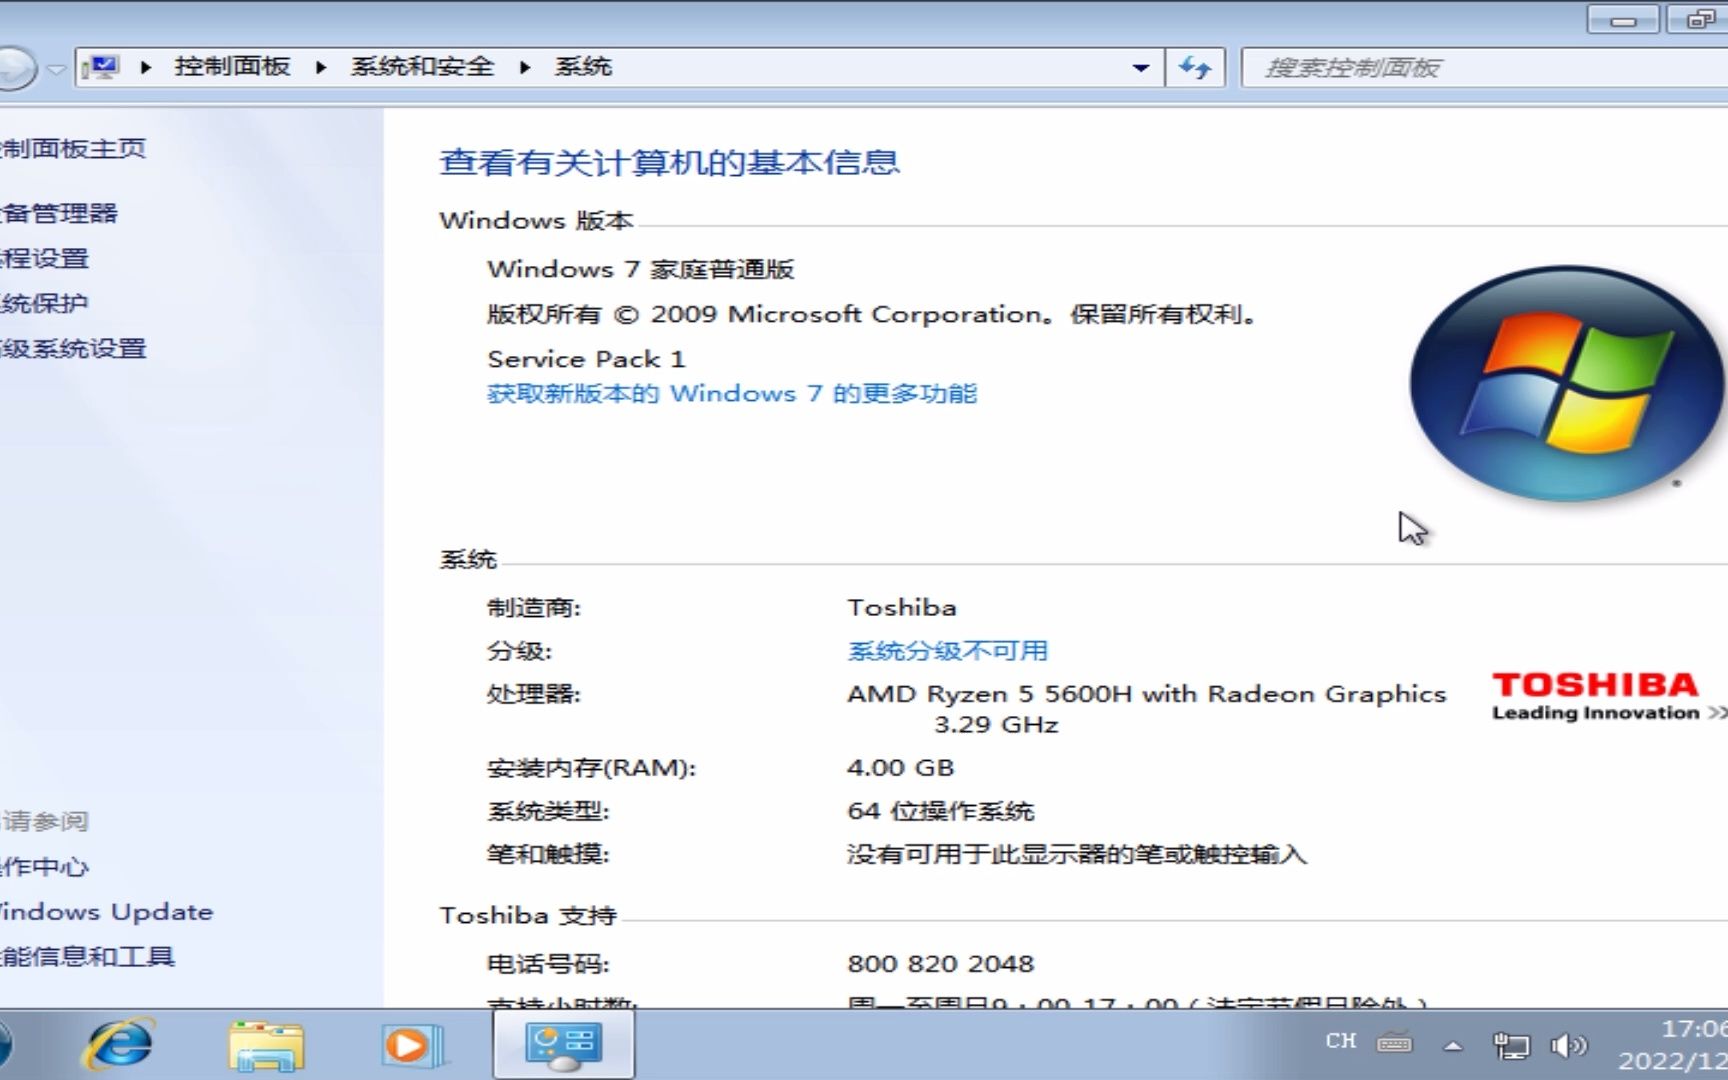Launch Internet Explorer from taskbar
This screenshot has width=1728, height=1080.
coord(120,1045)
